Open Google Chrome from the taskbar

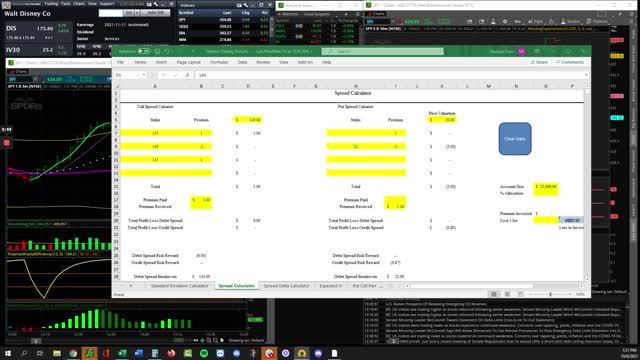(73, 353)
